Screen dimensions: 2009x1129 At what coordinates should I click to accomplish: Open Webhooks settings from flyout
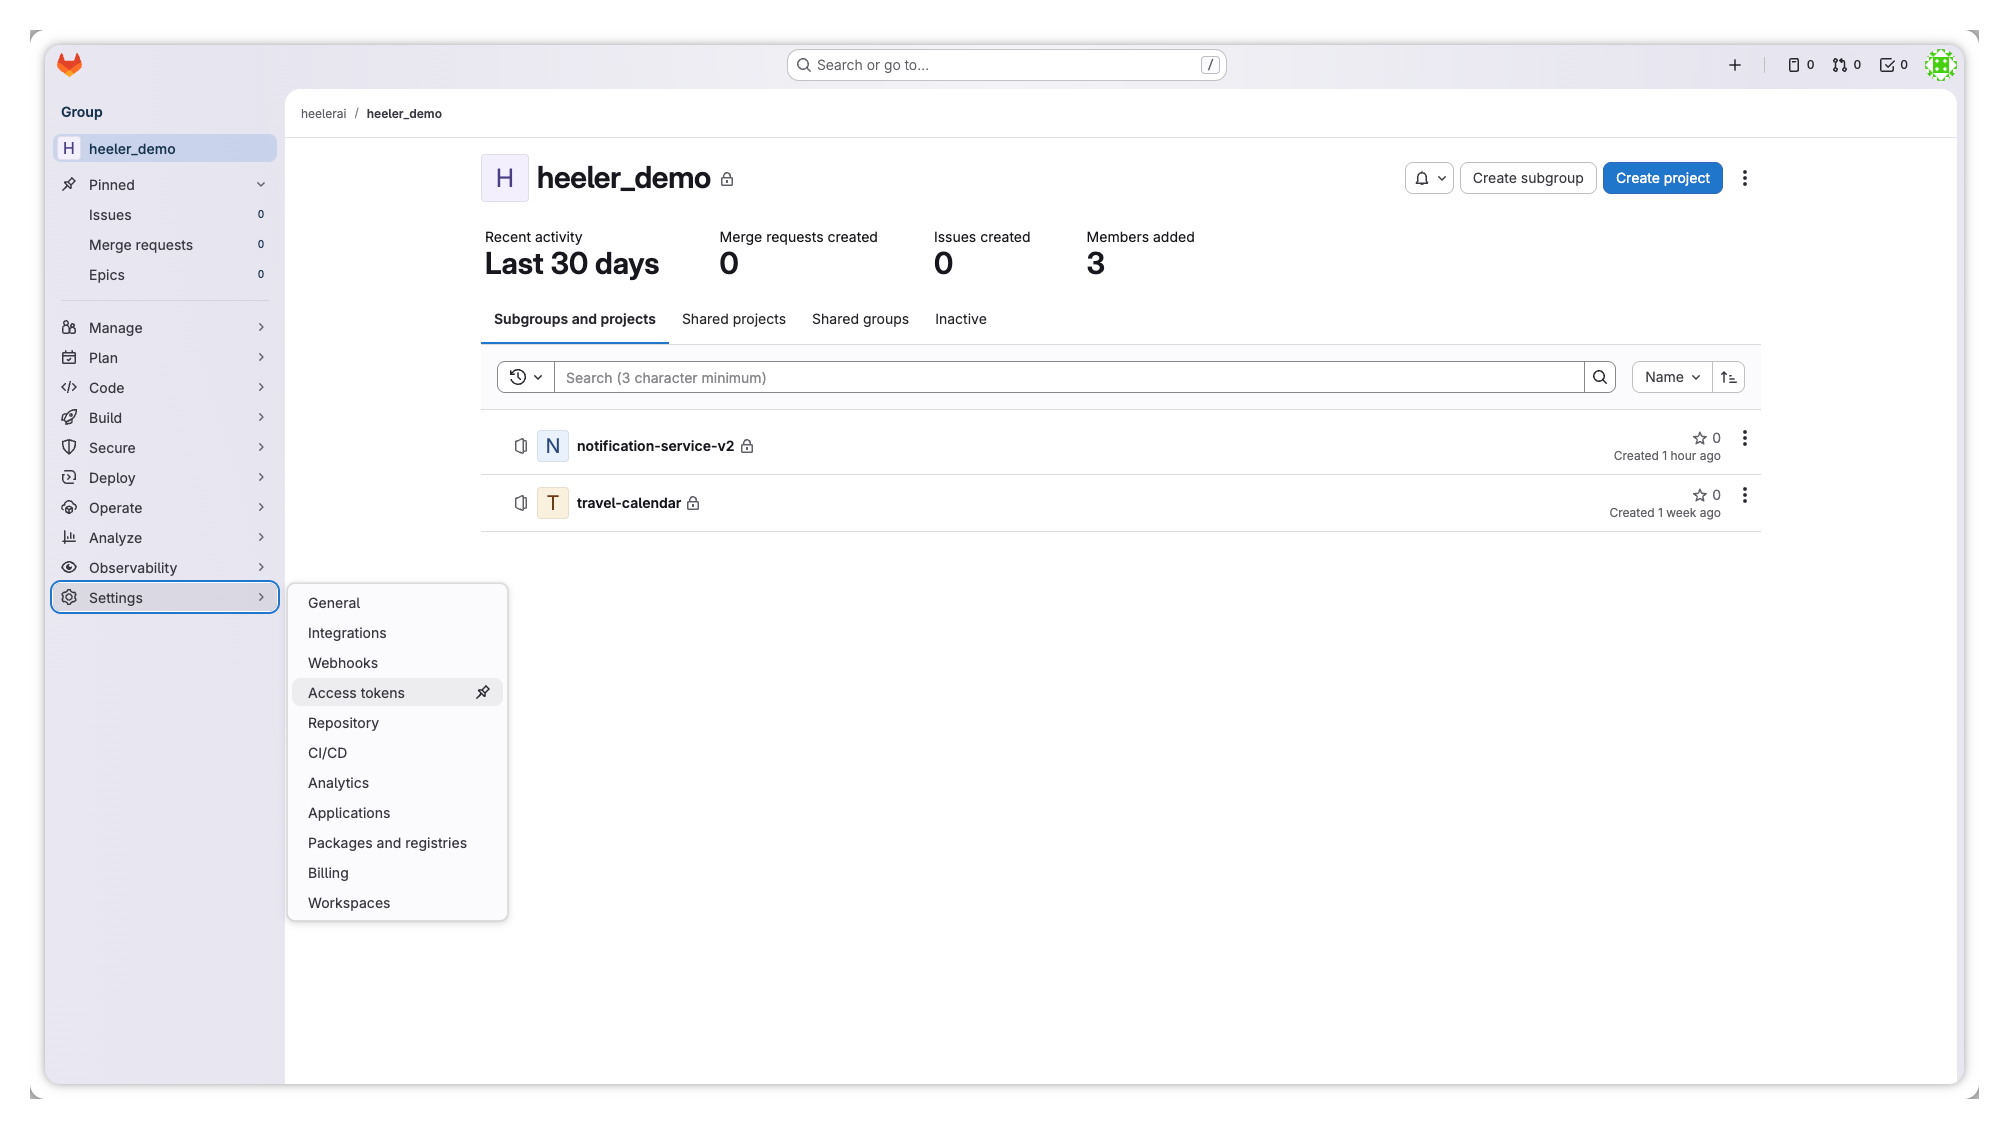[397, 663]
